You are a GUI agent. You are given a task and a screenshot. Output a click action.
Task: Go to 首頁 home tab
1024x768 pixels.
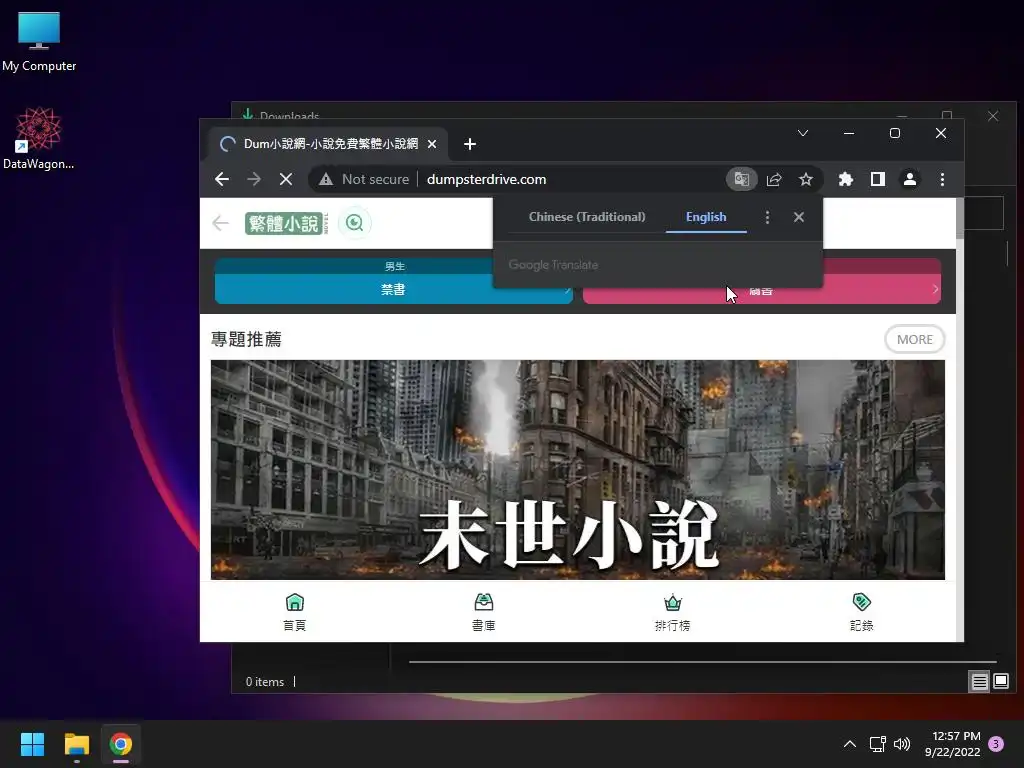pos(295,611)
